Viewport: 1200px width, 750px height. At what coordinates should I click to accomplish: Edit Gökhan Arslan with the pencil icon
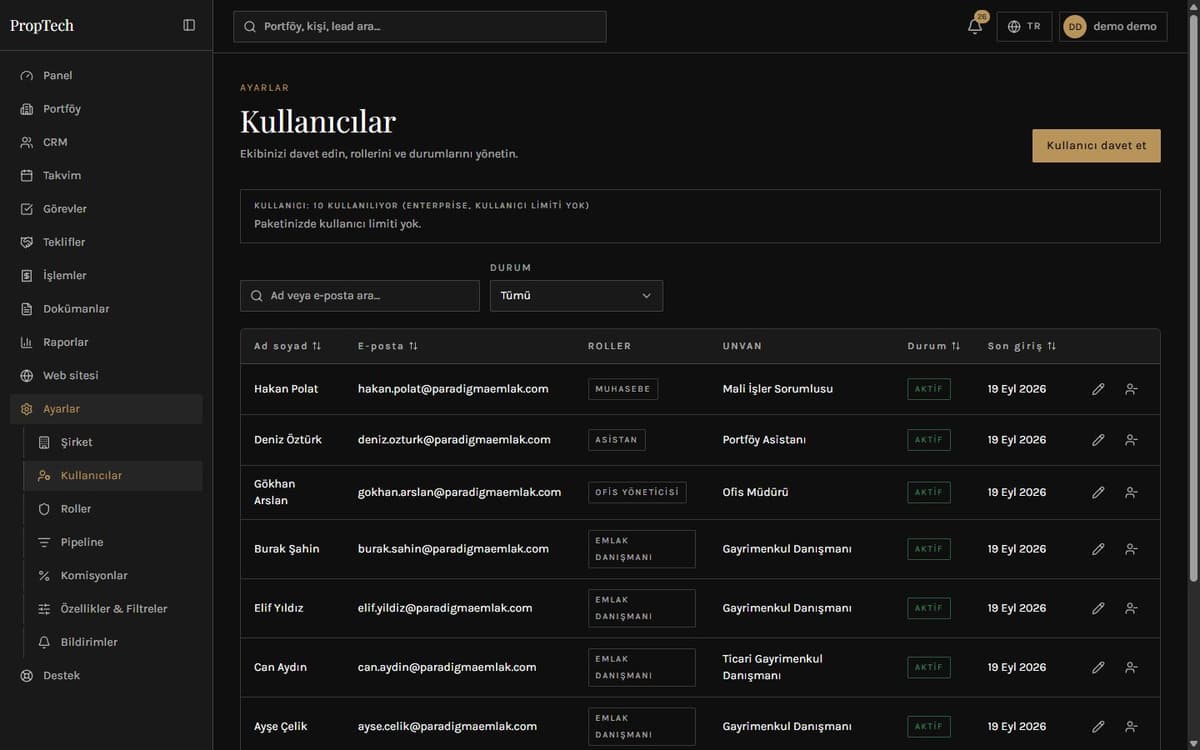(1098, 492)
